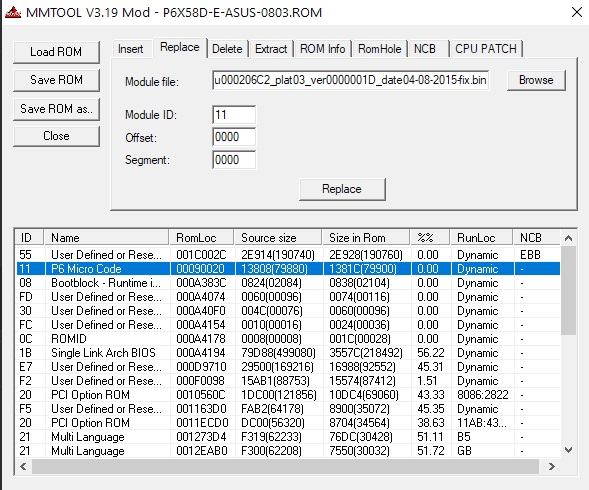This screenshot has height=490, width=589.
Task: Click RunLoc value GB
Action: coord(464,451)
